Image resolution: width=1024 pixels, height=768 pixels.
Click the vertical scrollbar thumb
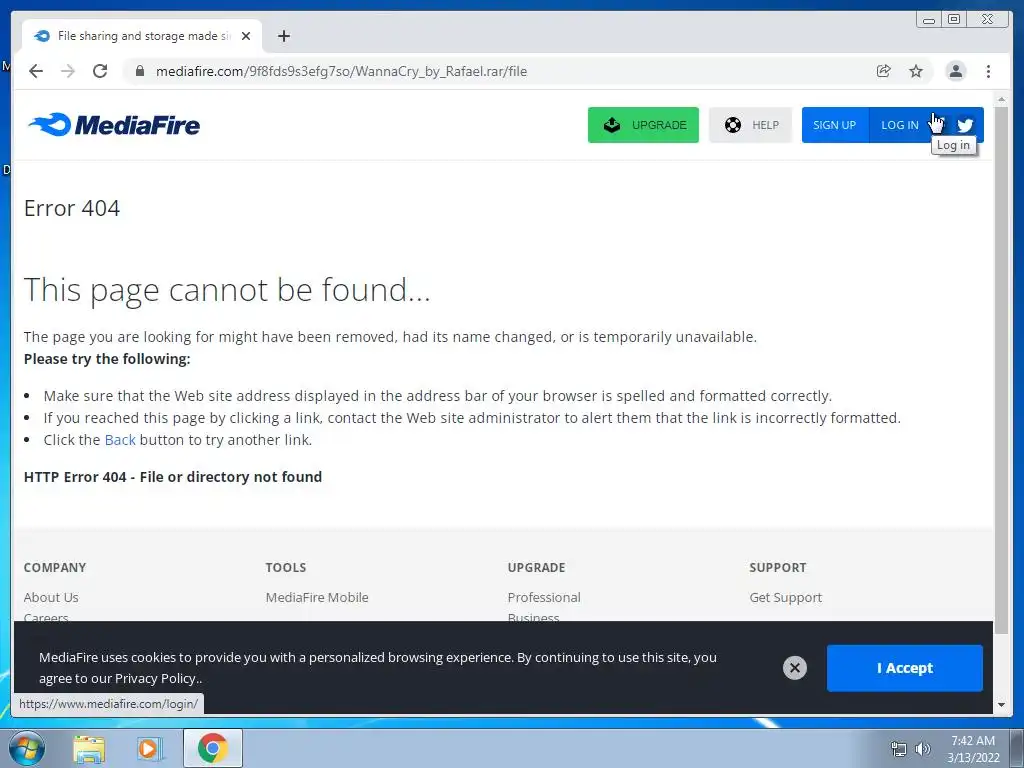pos(1002,369)
